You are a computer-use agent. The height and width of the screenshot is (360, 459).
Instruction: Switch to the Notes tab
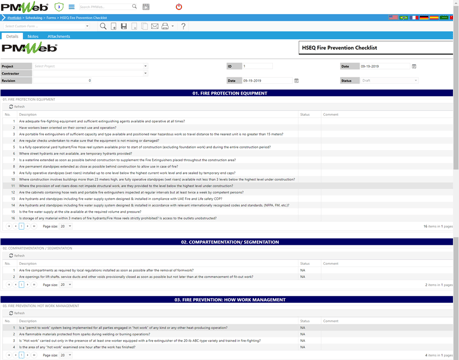tap(33, 36)
